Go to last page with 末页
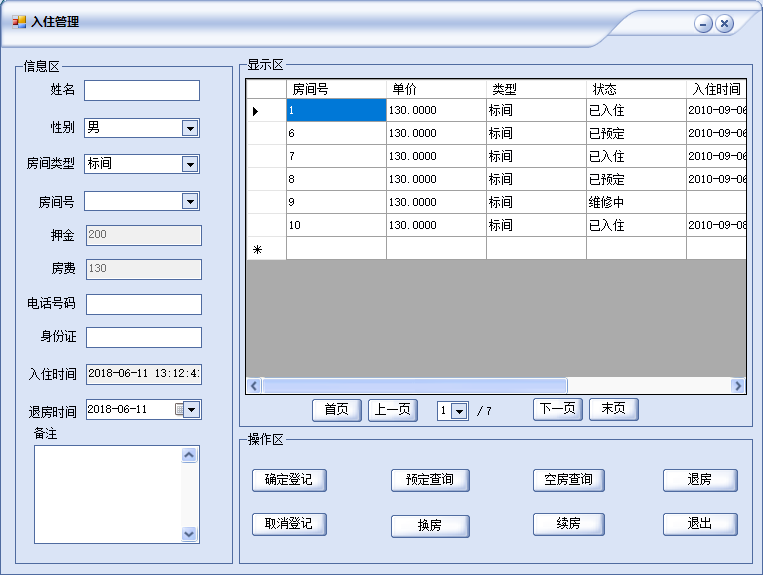The height and width of the screenshot is (575, 763). [614, 409]
